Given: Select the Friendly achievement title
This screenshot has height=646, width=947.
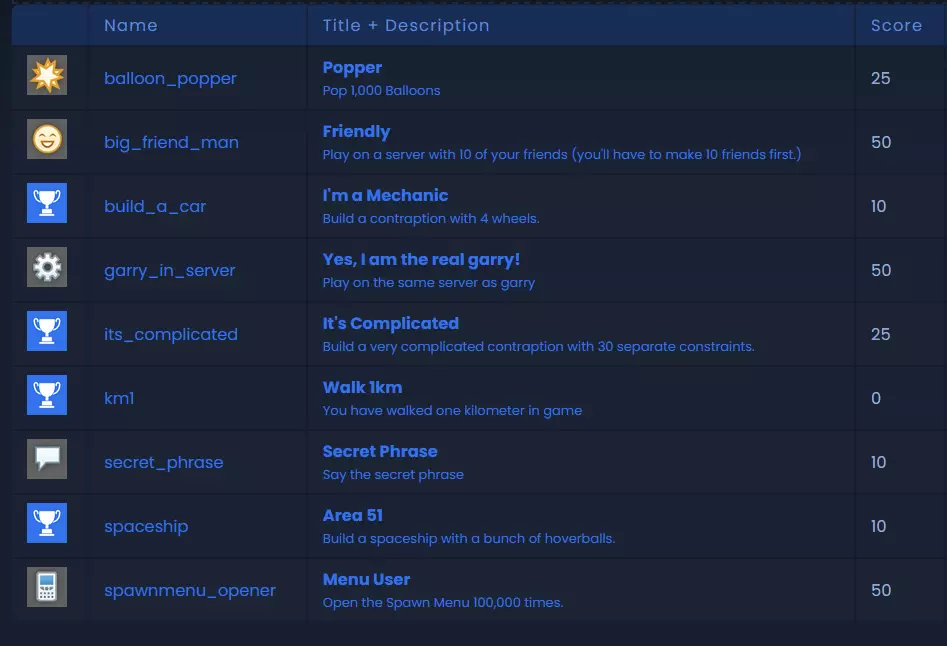Looking at the screenshot, I should (356, 132).
